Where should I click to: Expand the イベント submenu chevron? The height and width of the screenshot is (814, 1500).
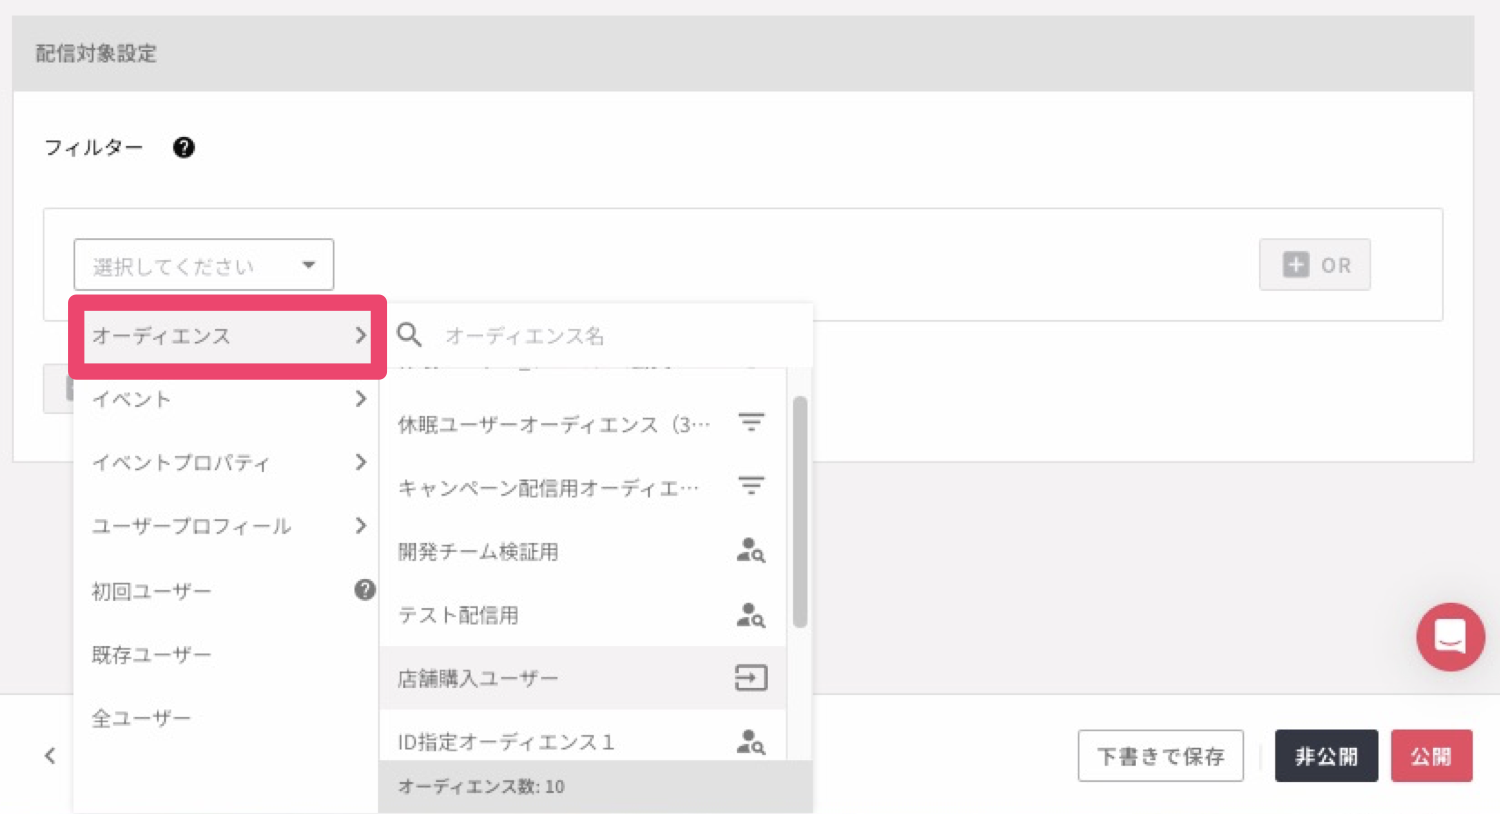tap(361, 399)
